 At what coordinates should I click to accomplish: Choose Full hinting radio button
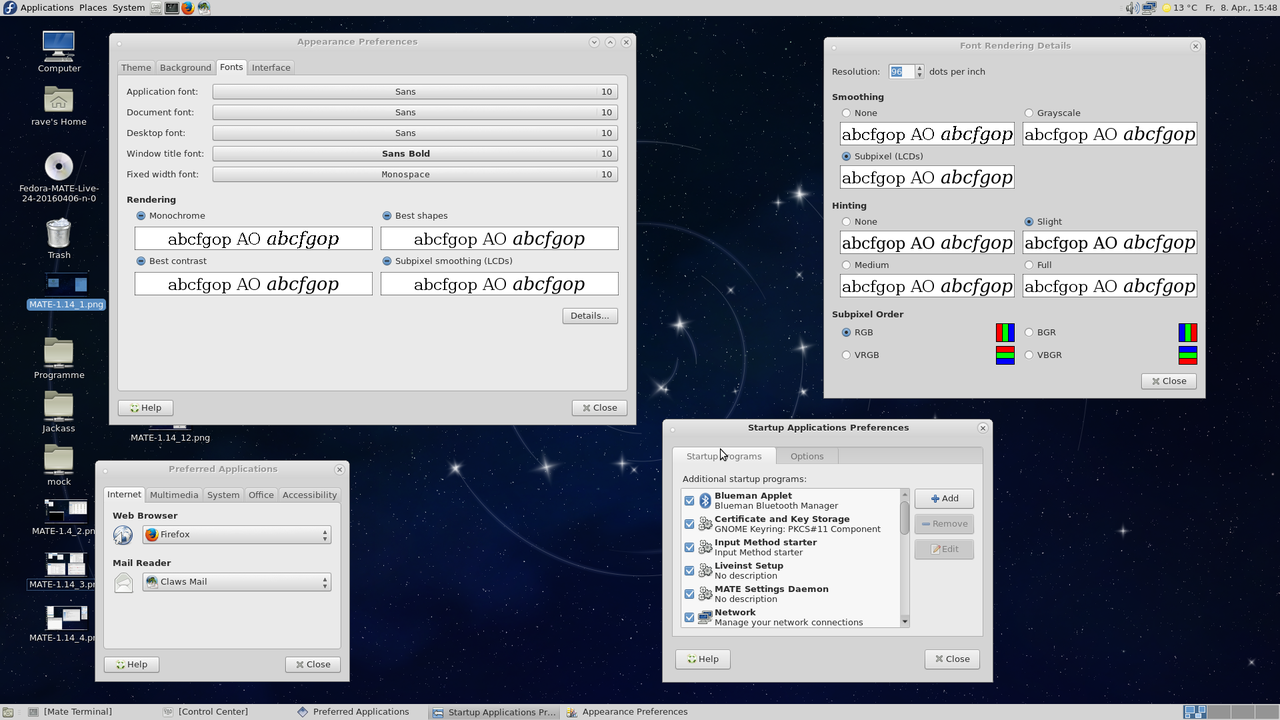click(1029, 265)
